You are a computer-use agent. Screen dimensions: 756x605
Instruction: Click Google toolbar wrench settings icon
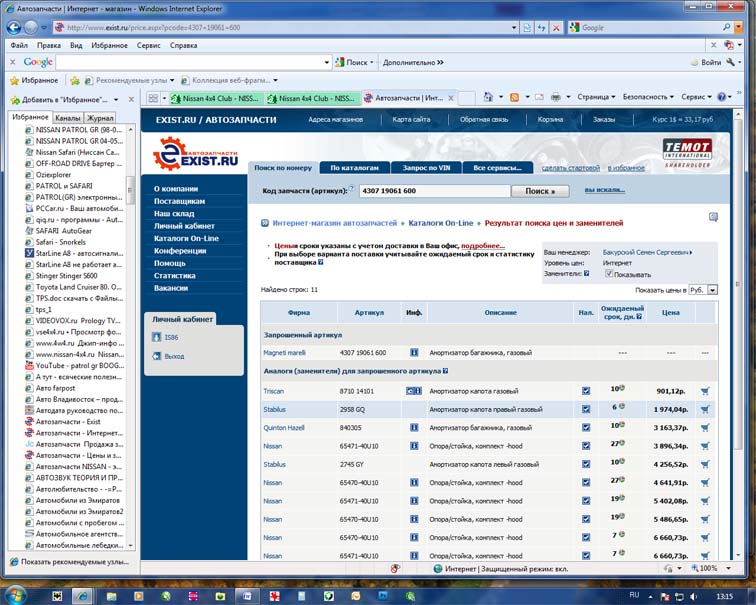click(x=730, y=62)
